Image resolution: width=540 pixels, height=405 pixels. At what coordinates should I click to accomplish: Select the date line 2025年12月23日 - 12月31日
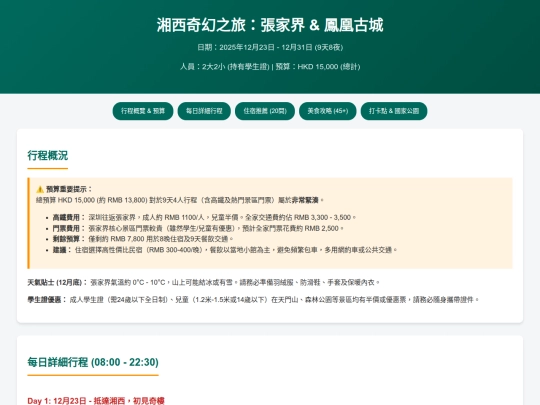[270, 47]
